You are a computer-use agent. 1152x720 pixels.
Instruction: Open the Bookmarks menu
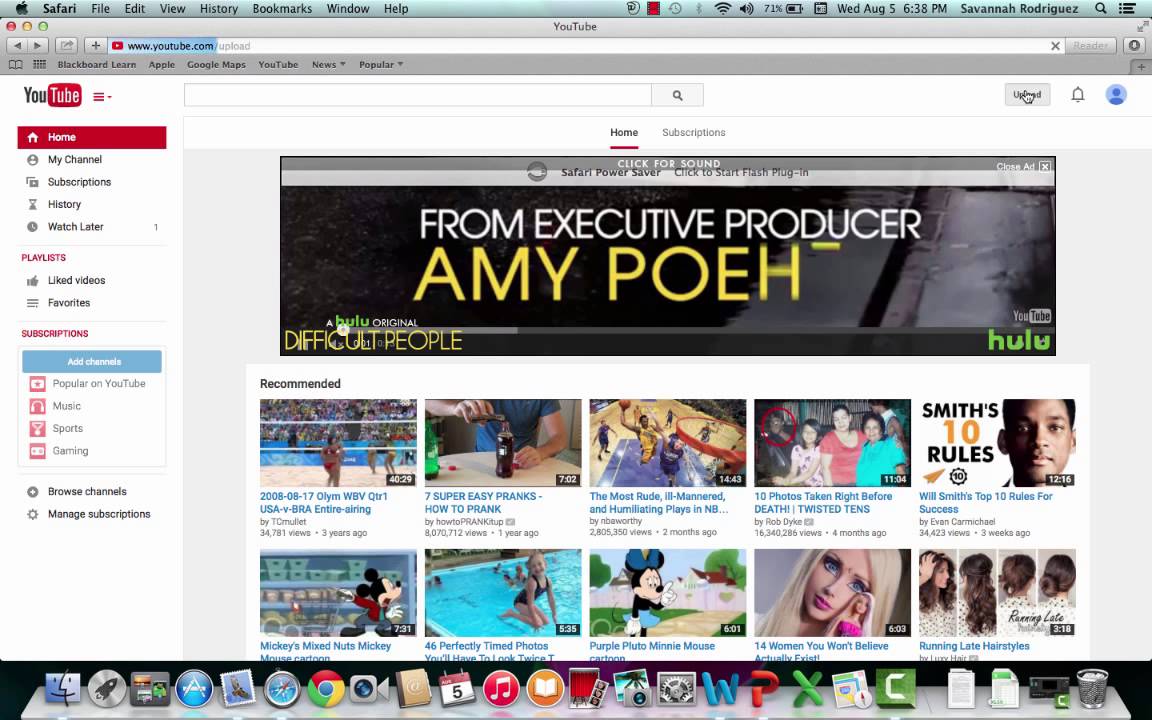pos(282,9)
